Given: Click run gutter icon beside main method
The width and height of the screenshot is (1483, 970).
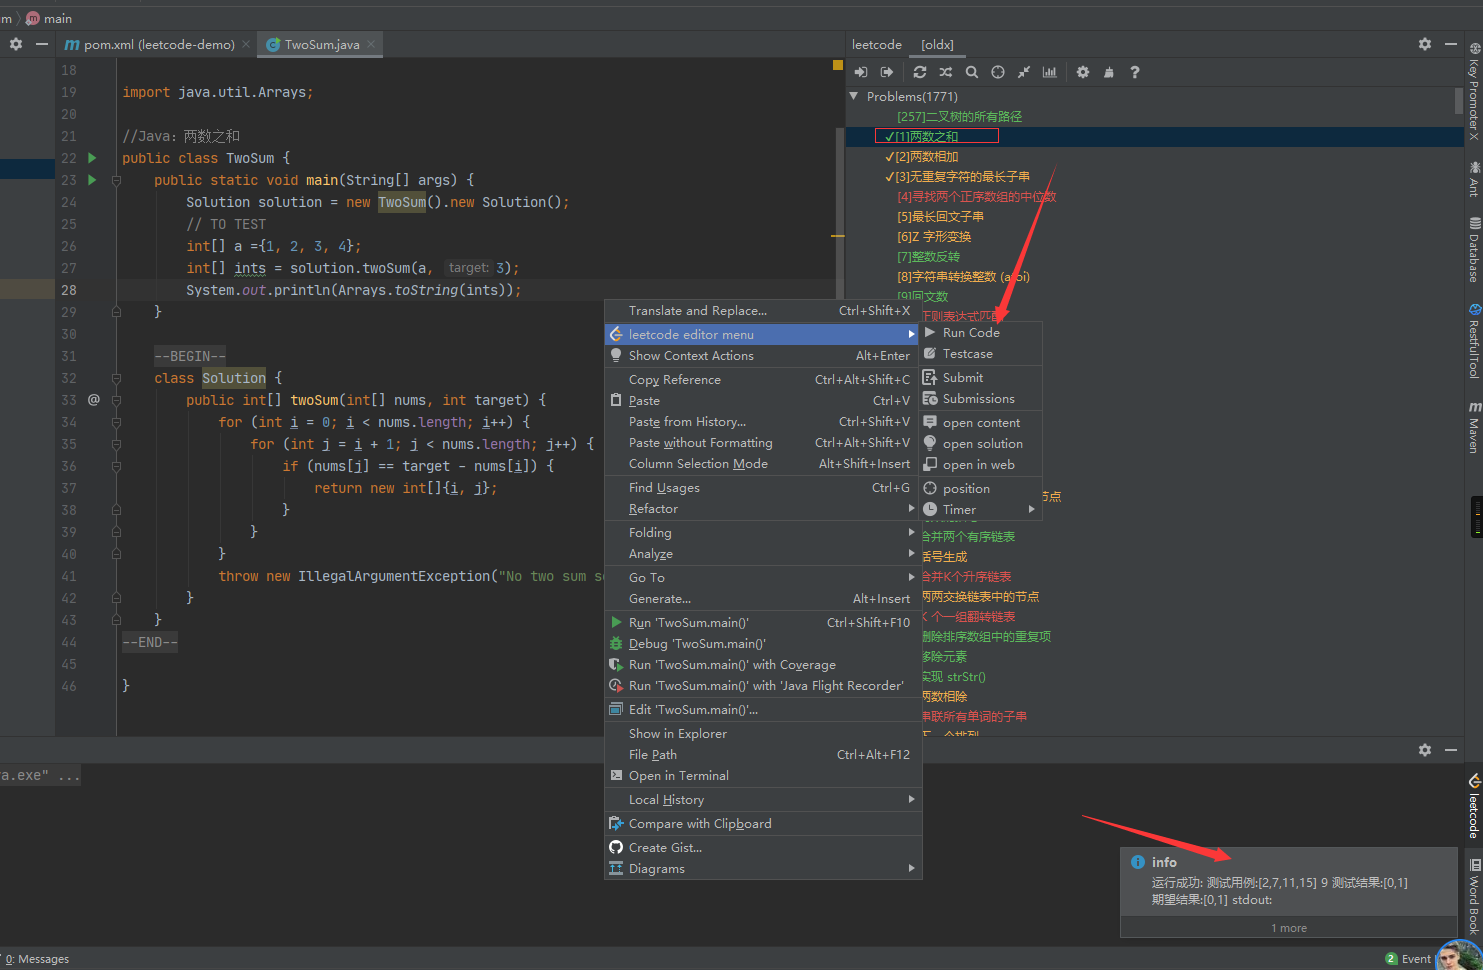Looking at the screenshot, I should tap(92, 180).
